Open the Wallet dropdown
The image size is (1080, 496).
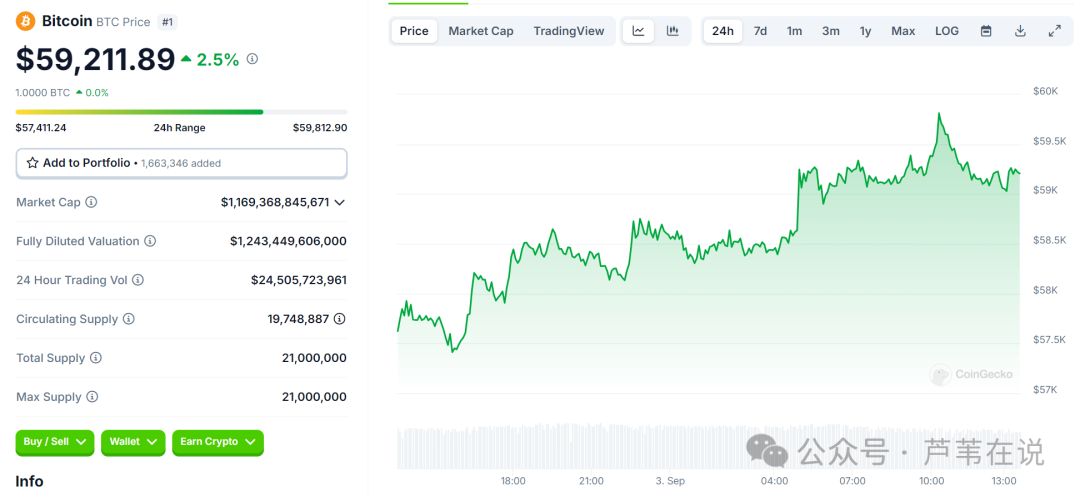coord(134,442)
